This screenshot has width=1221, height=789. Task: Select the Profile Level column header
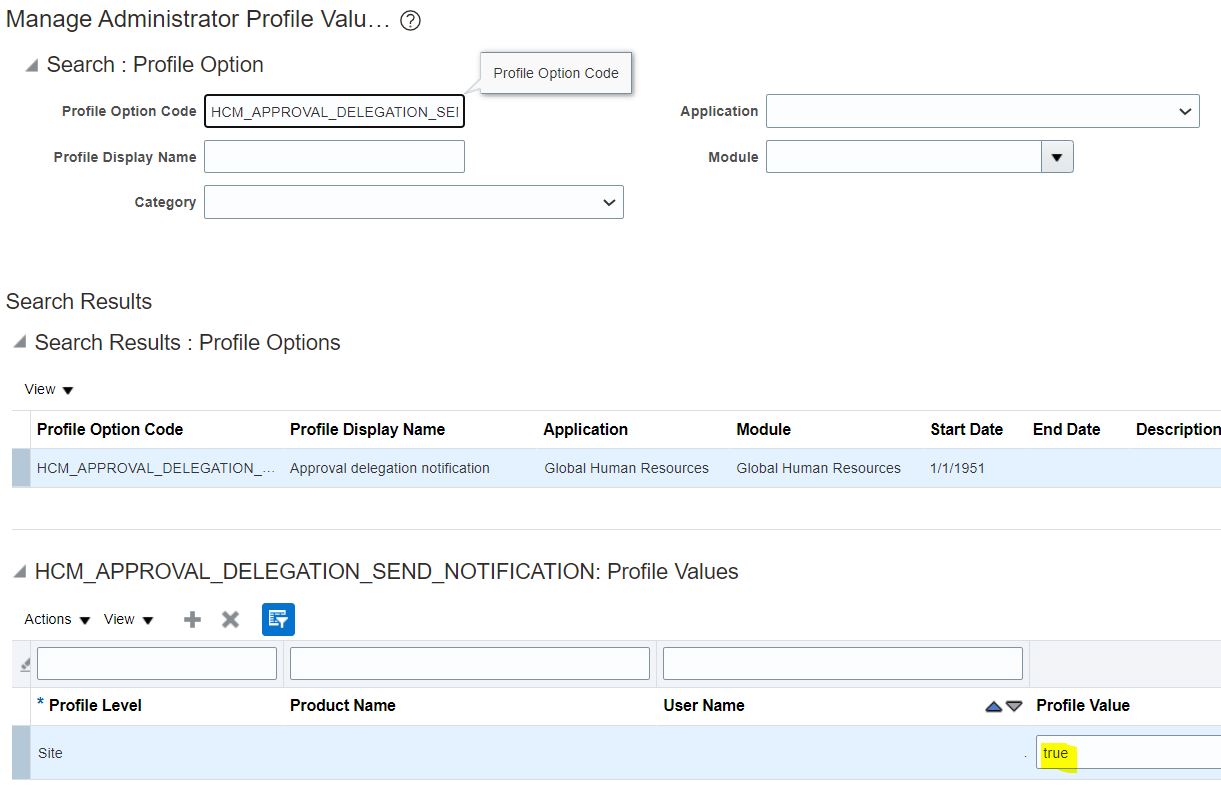pos(95,706)
